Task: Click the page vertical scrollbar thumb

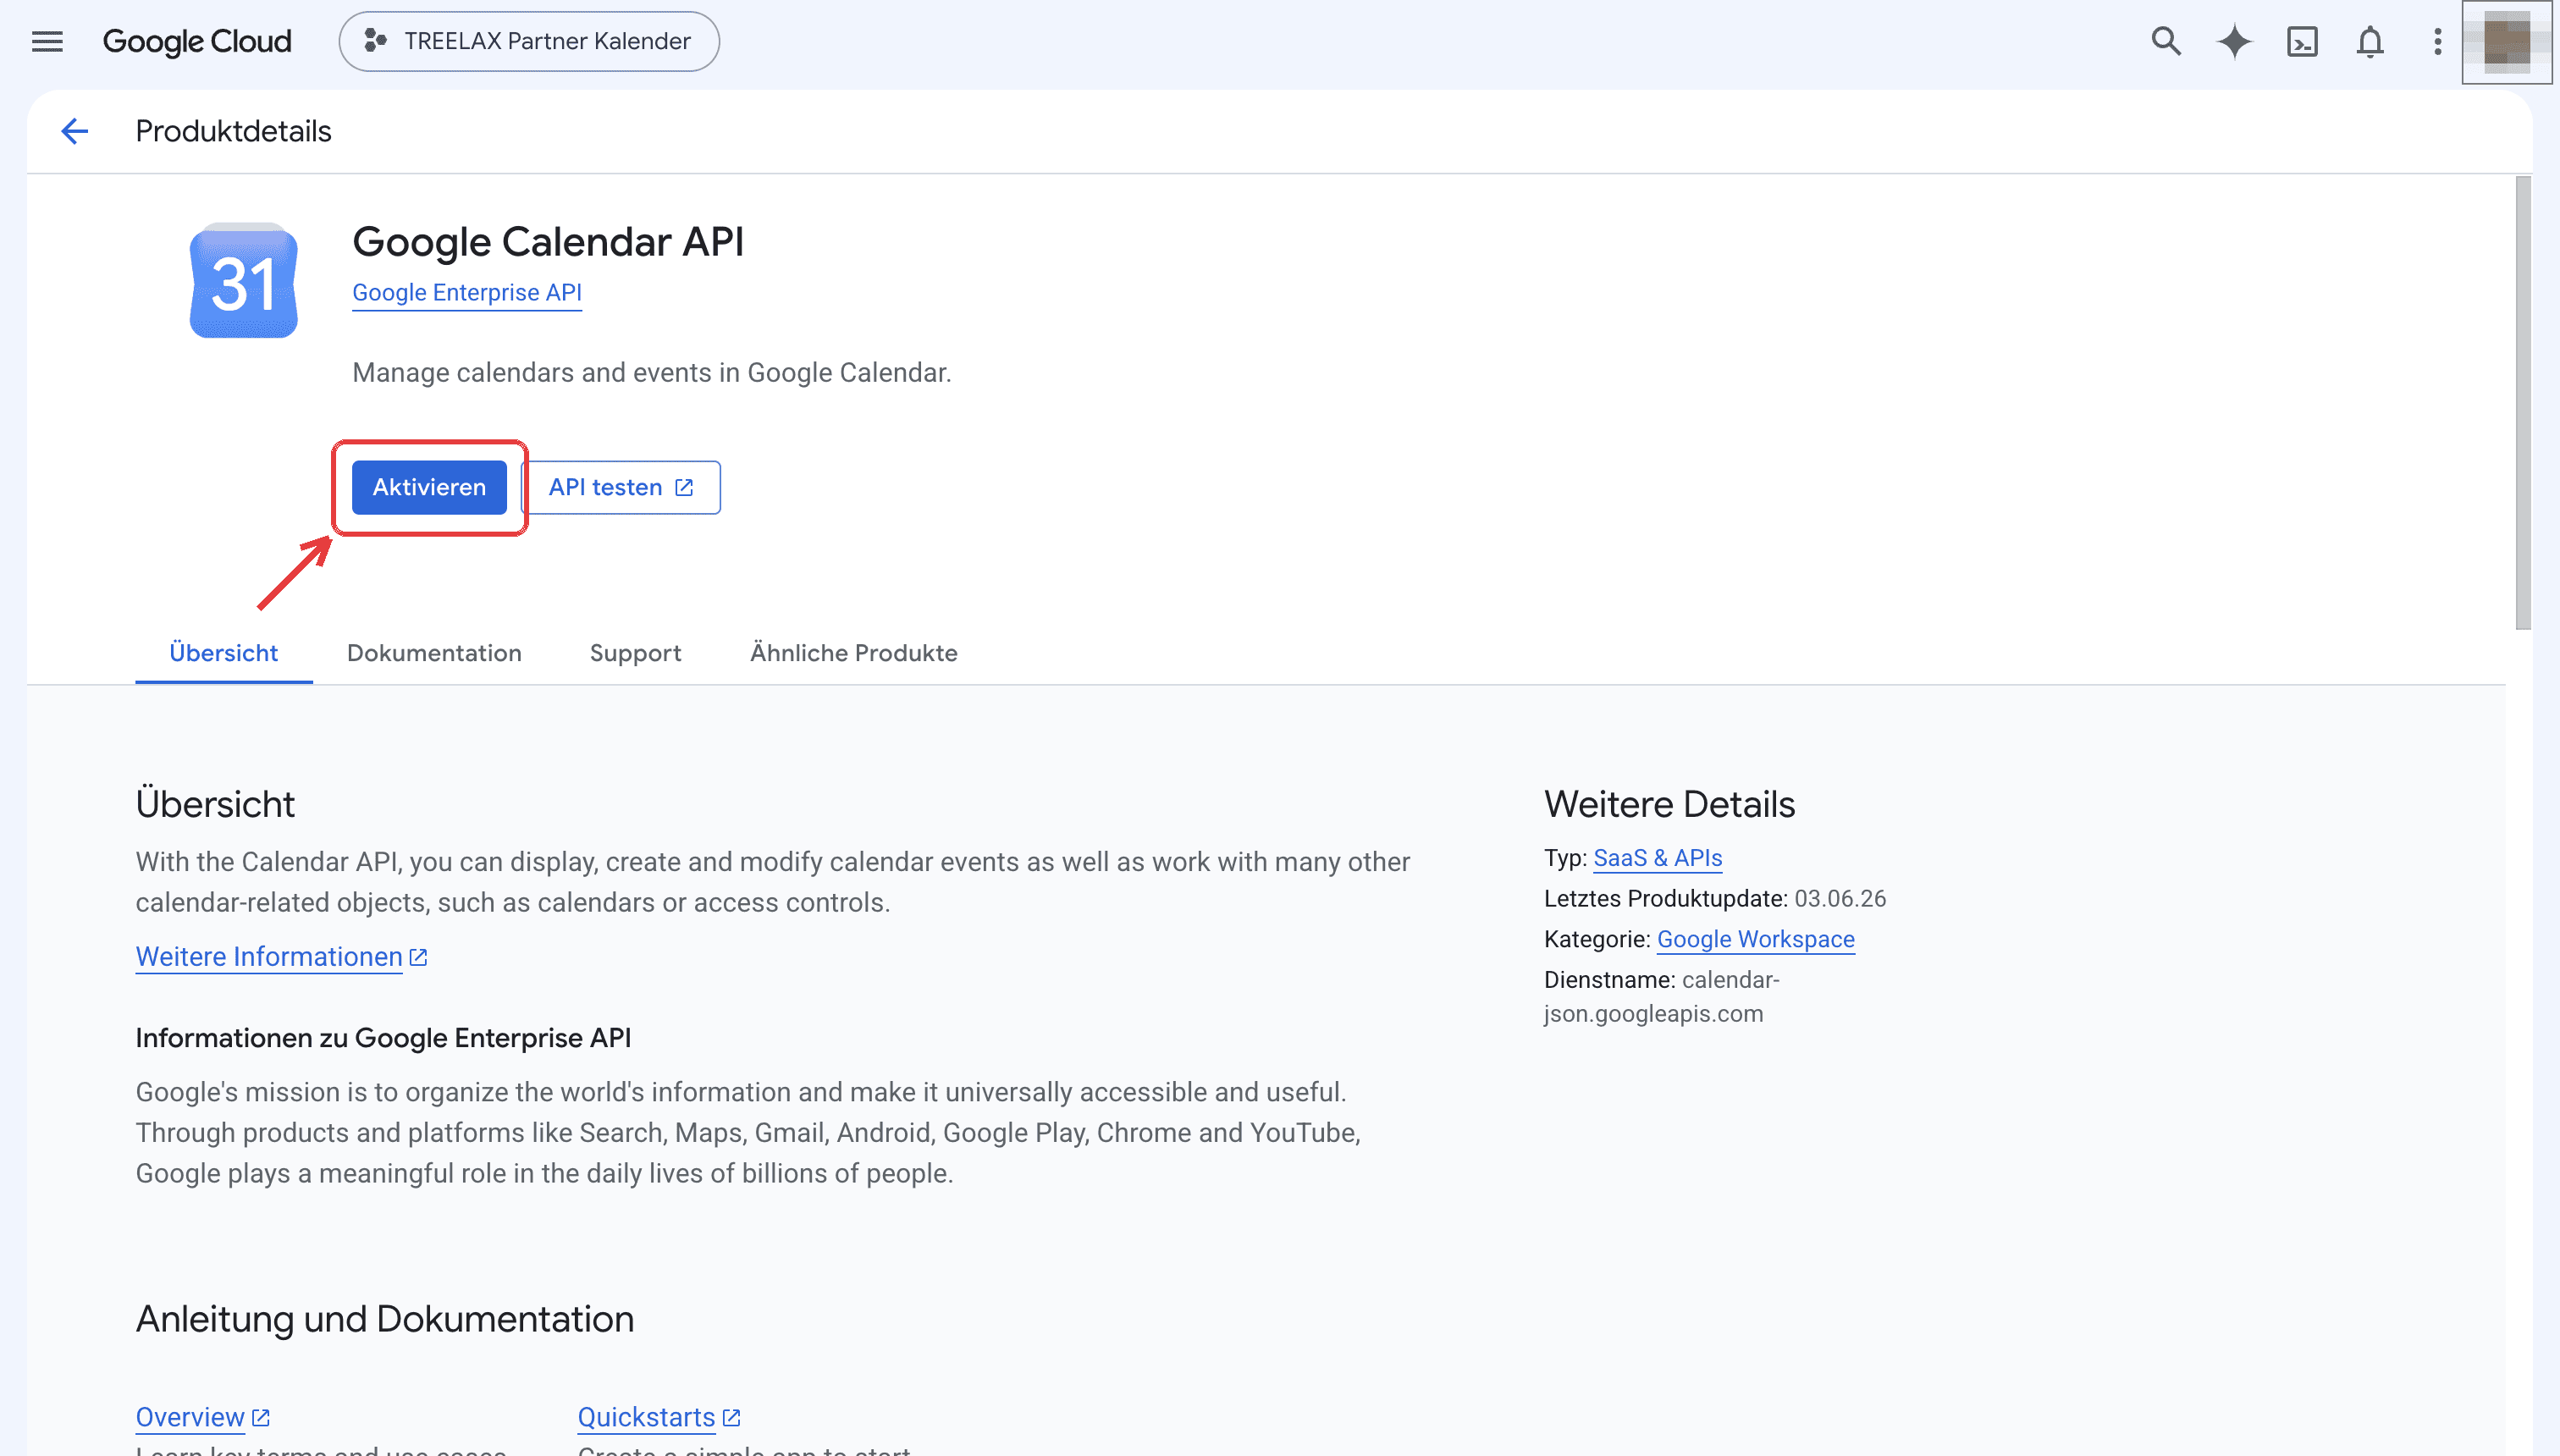Action: [2523, 403]
